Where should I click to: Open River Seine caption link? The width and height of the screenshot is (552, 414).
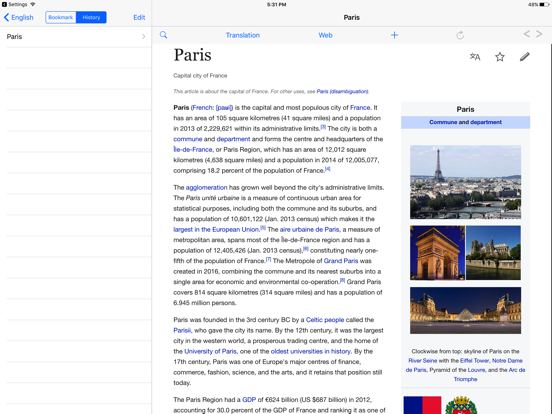pyautogui.click(x=422, y=360)
